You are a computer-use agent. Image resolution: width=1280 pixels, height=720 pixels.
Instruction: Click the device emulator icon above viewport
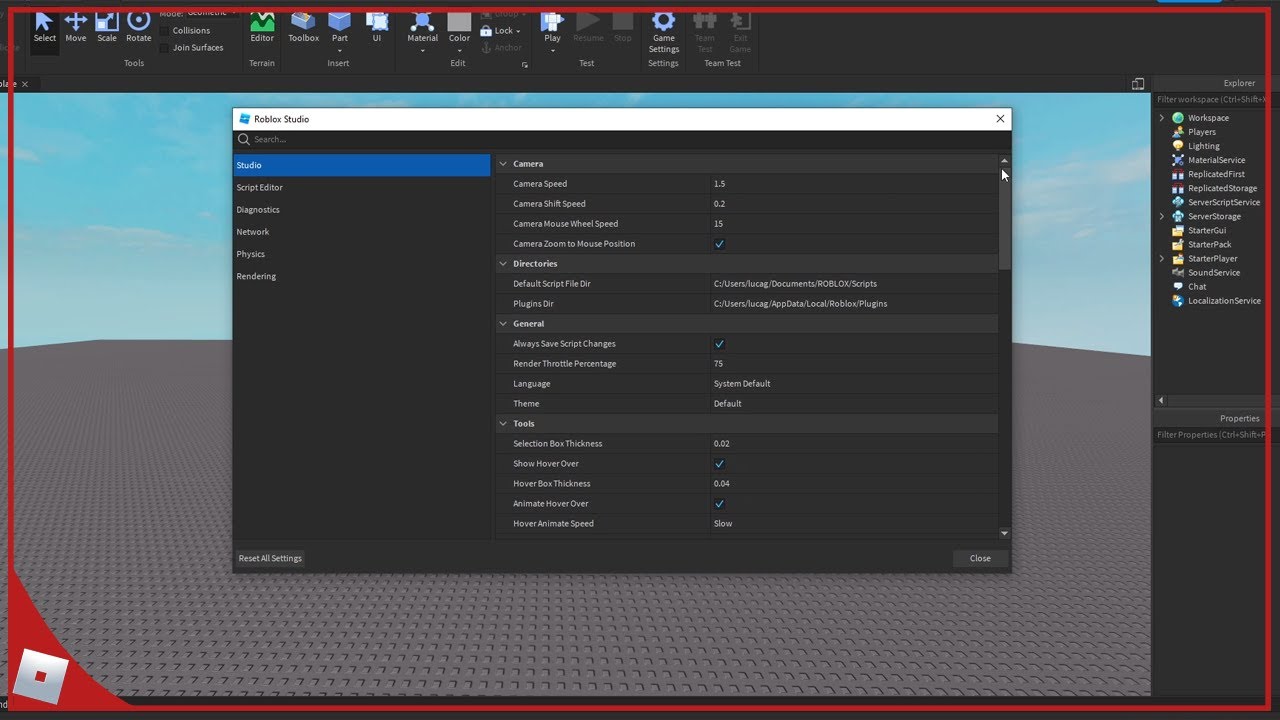tap(1138, 84)
